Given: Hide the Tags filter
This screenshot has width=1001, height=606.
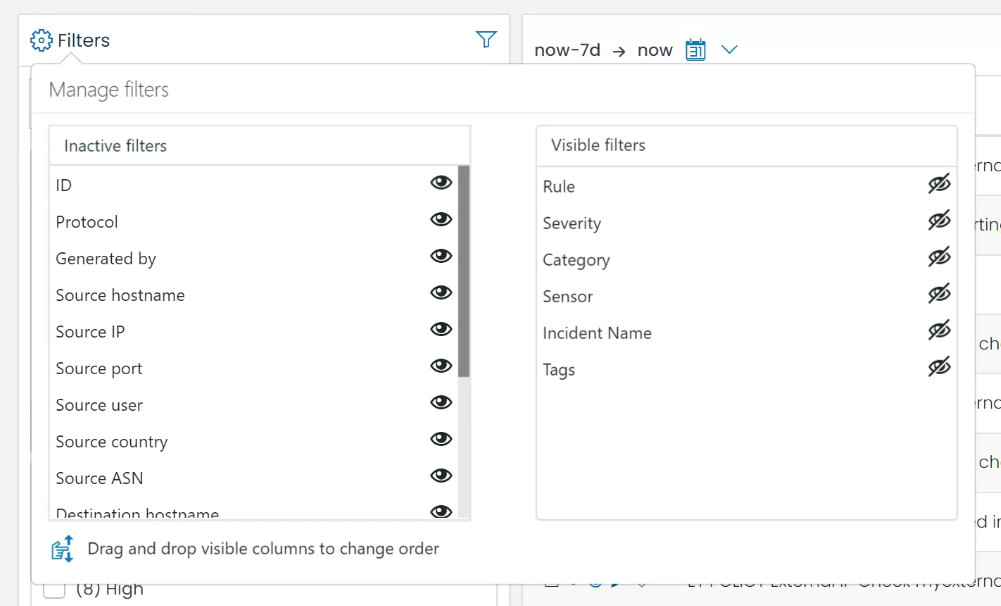Looking at the screenshot, I should pyautogui.click(x=939, y=367).
